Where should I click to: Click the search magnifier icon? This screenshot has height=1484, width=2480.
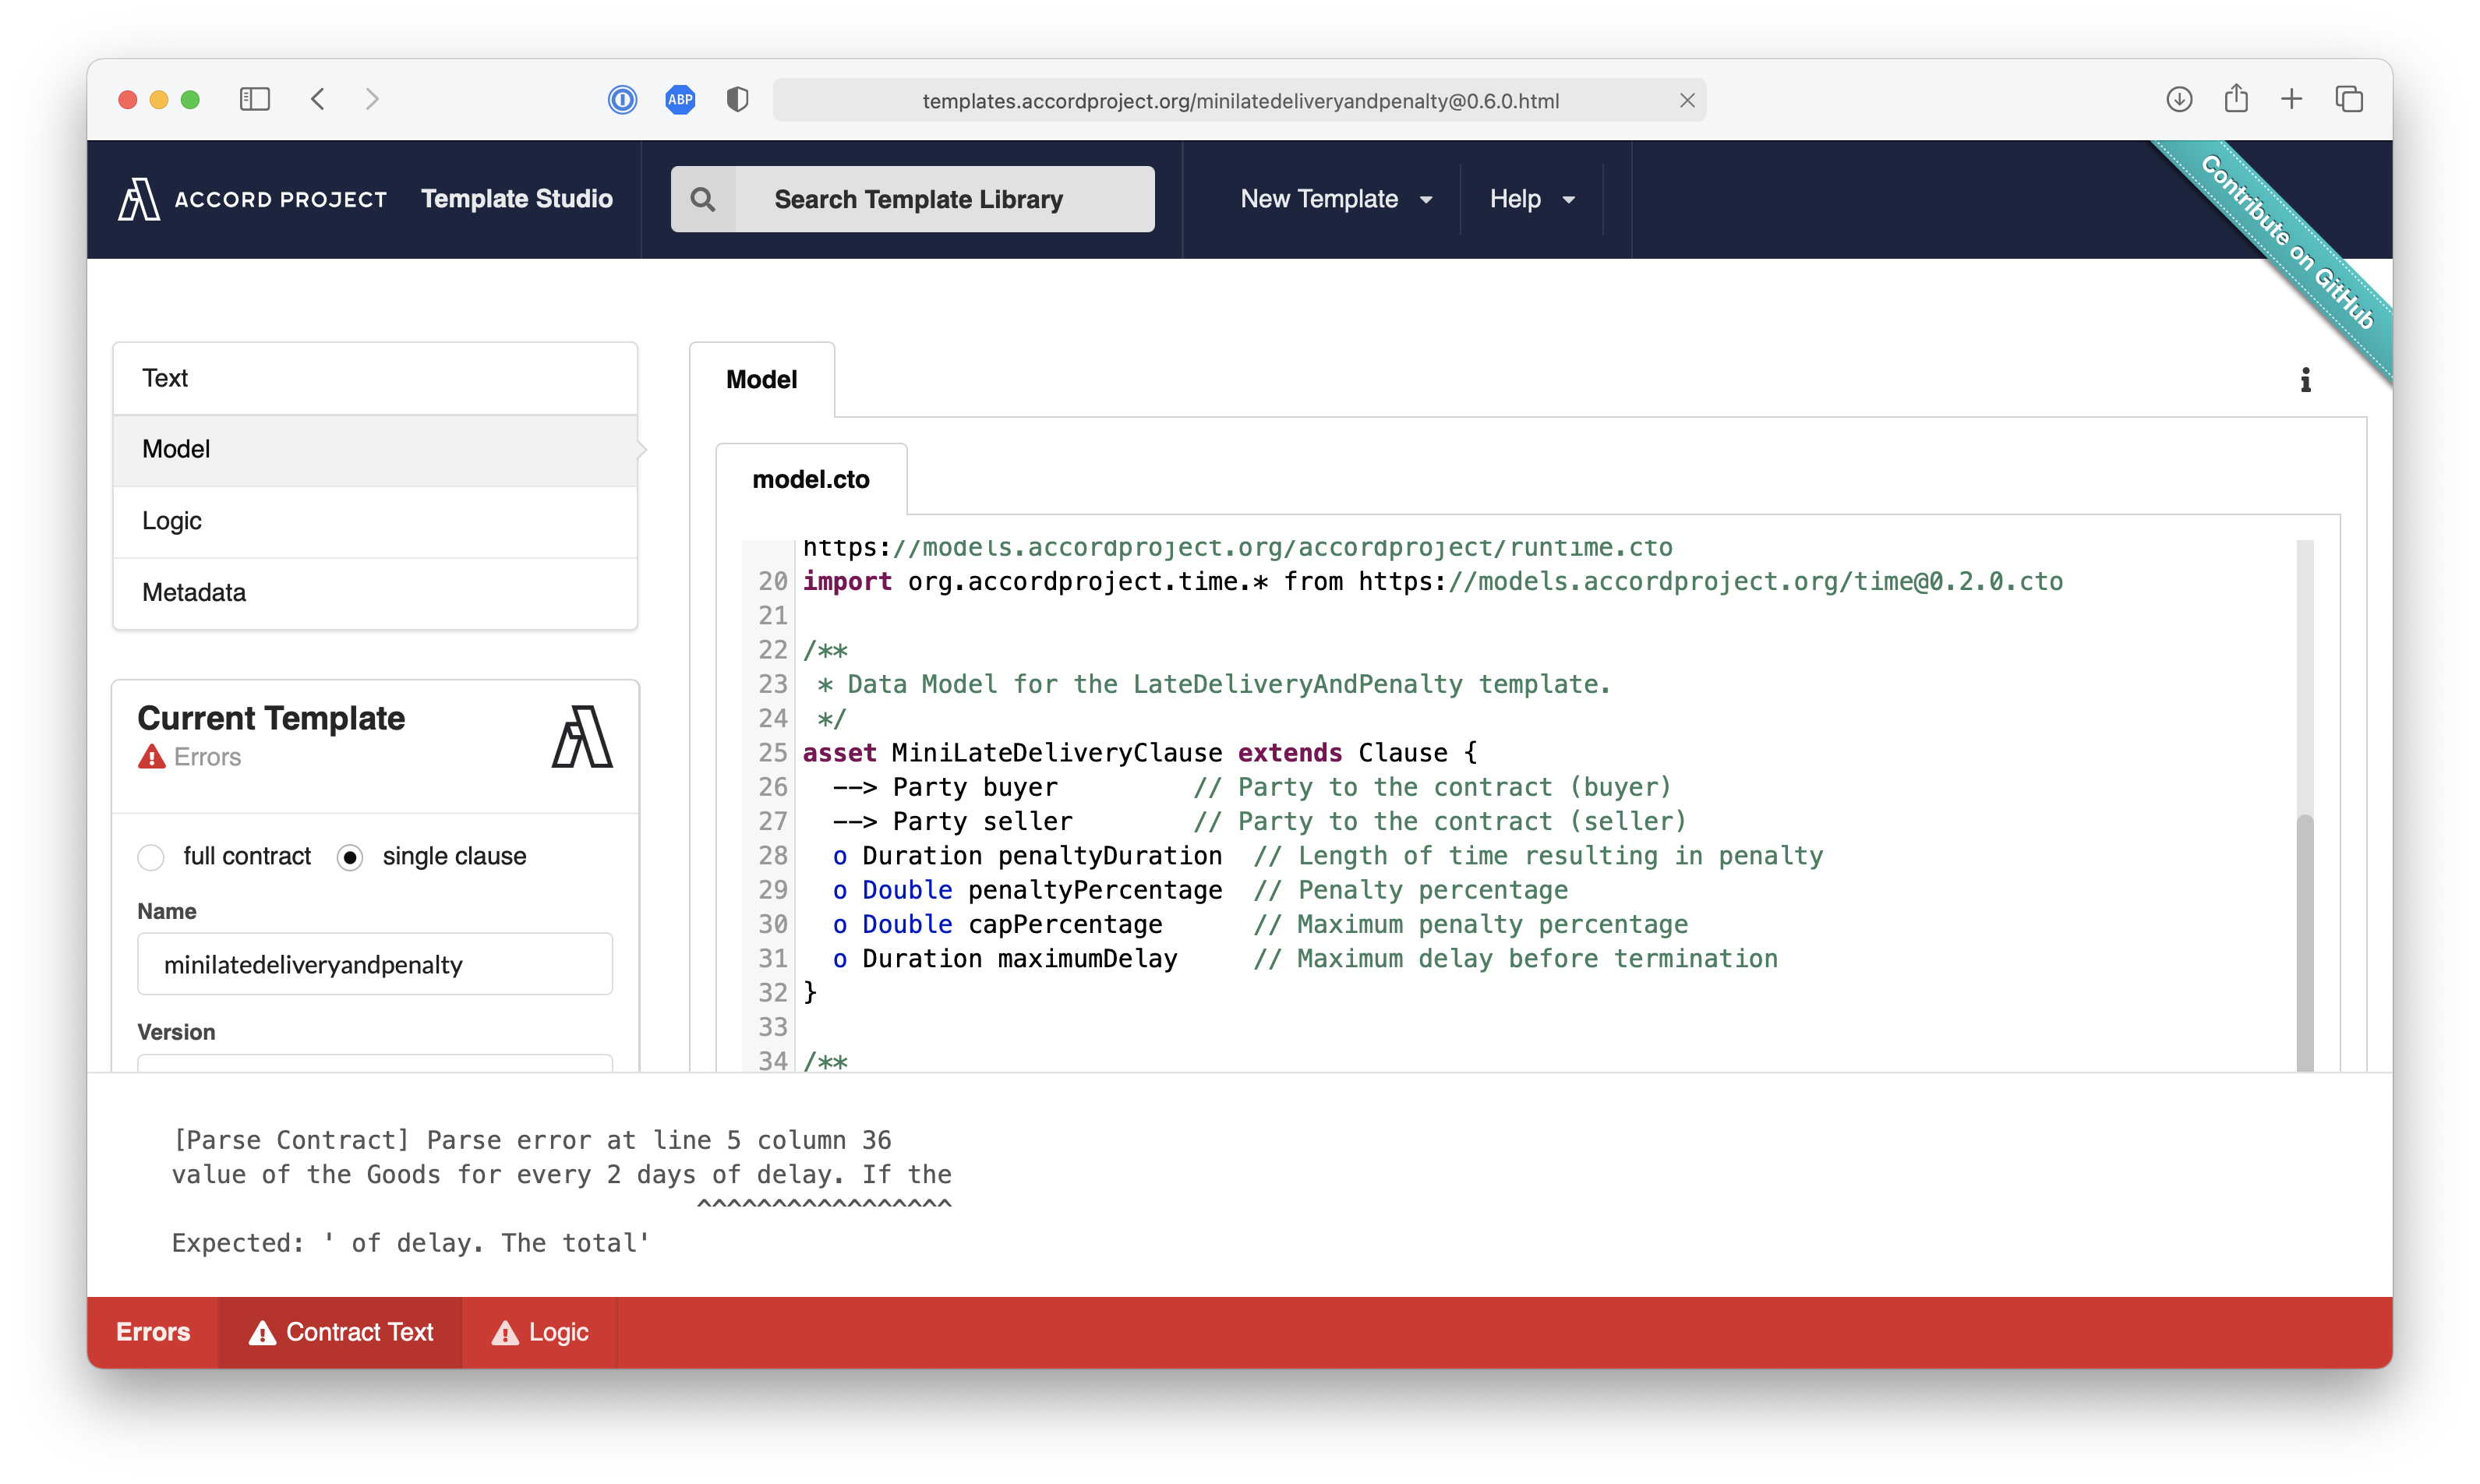[x=703, y=200]
